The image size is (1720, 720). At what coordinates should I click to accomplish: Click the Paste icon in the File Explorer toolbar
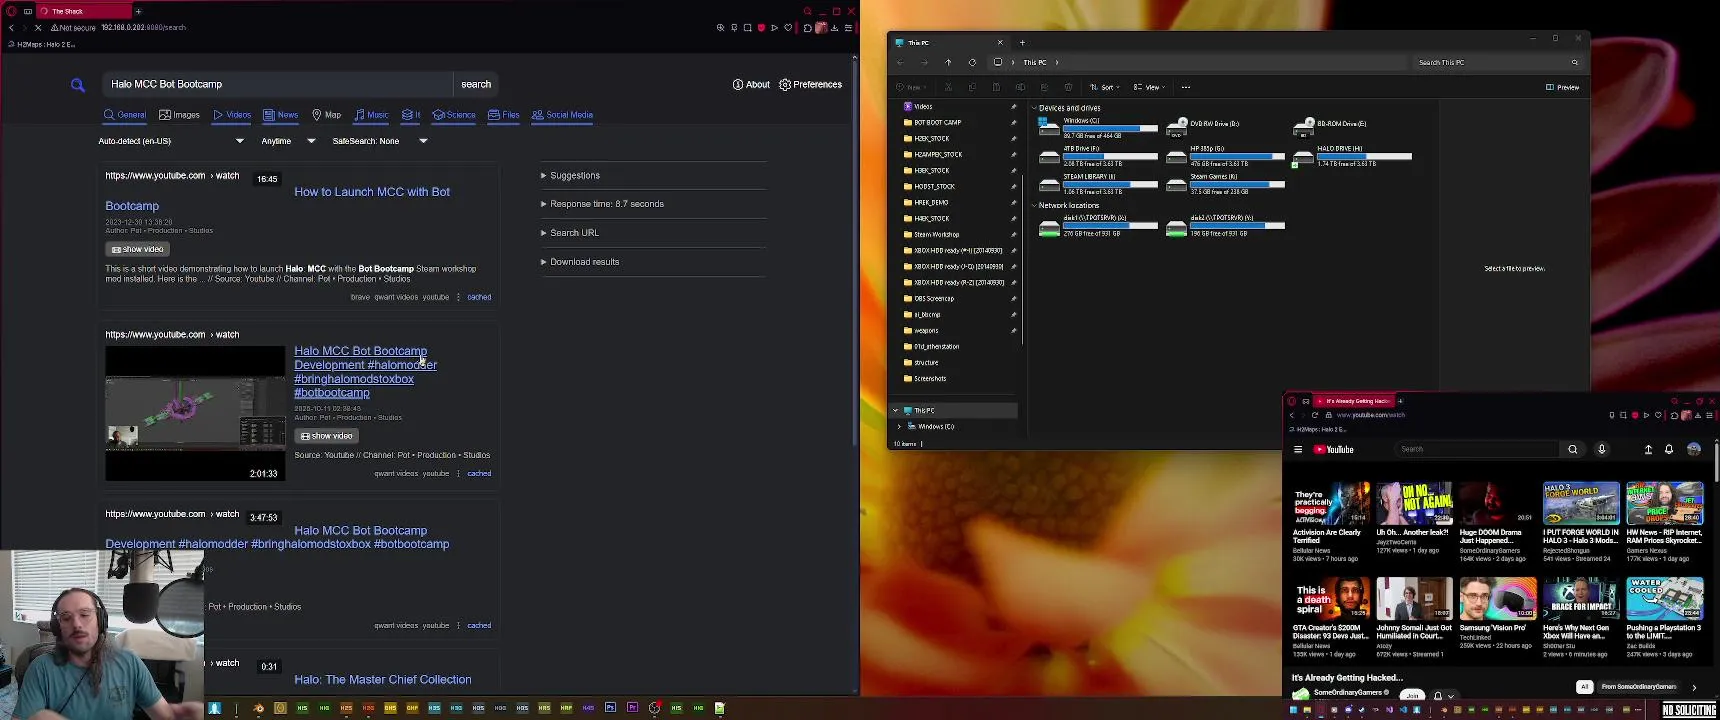(x=996, y=87)
